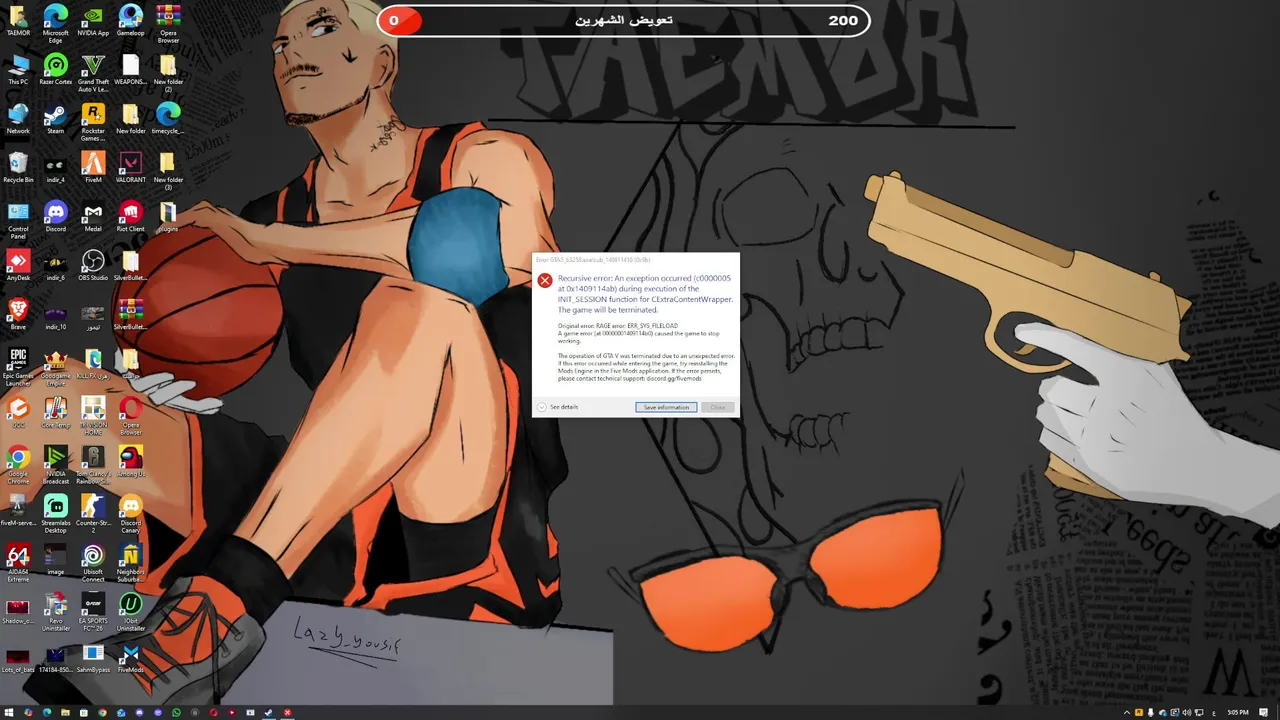Open Epic Games Launcher shortcut
This screenshot has width=1280, height=720.
point(18,366)
